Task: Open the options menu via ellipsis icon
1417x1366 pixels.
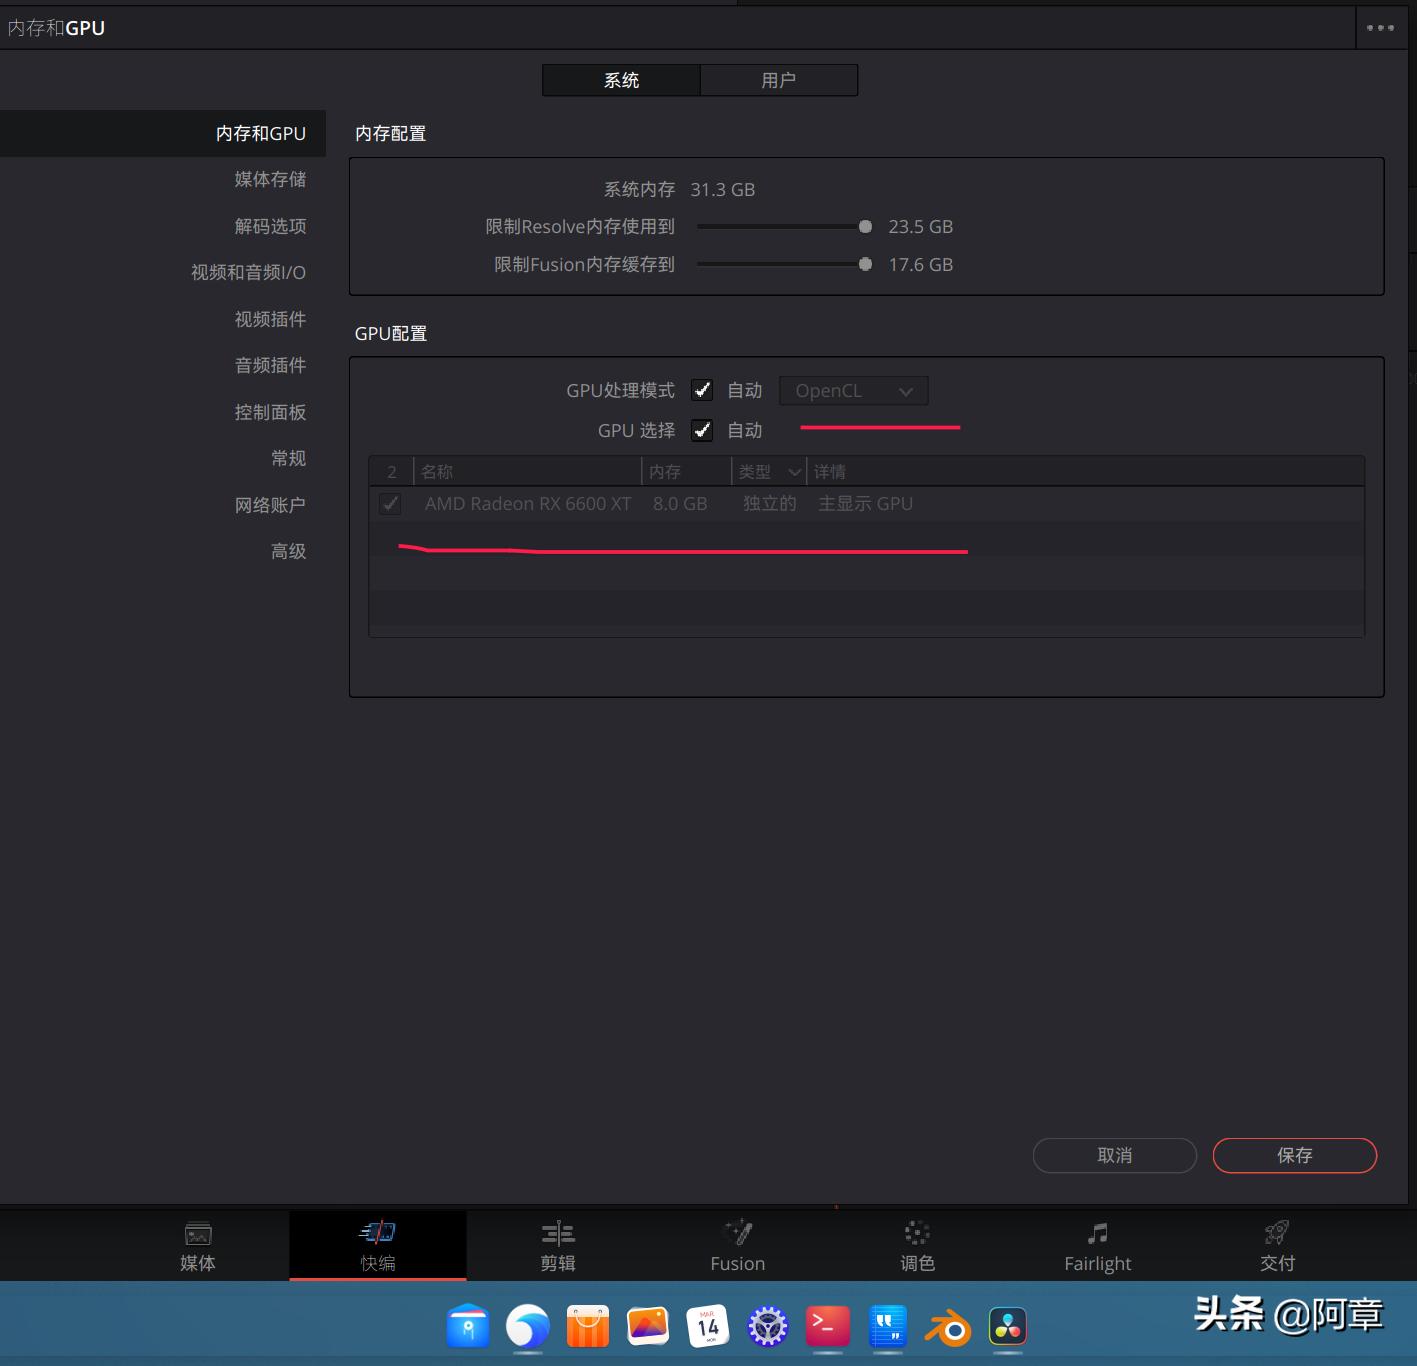Action: click(1380, 28)
